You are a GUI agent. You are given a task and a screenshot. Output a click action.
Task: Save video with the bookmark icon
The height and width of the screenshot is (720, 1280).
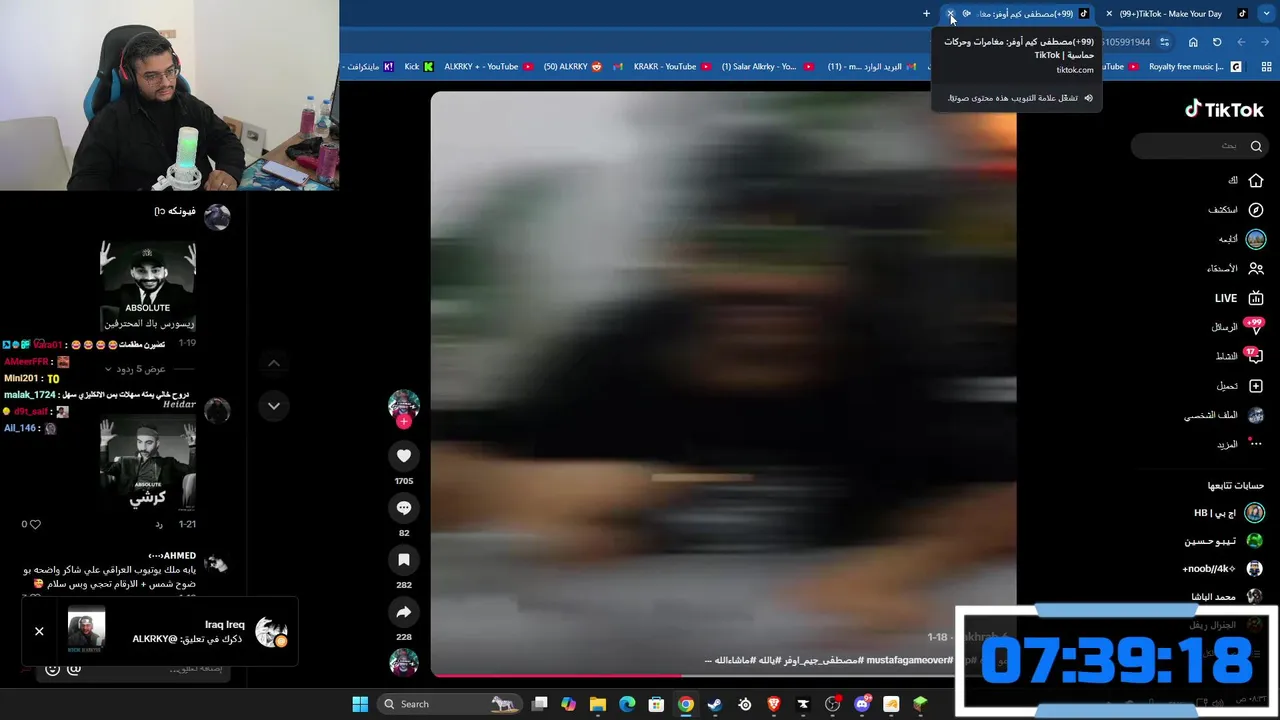click(404, 560)
